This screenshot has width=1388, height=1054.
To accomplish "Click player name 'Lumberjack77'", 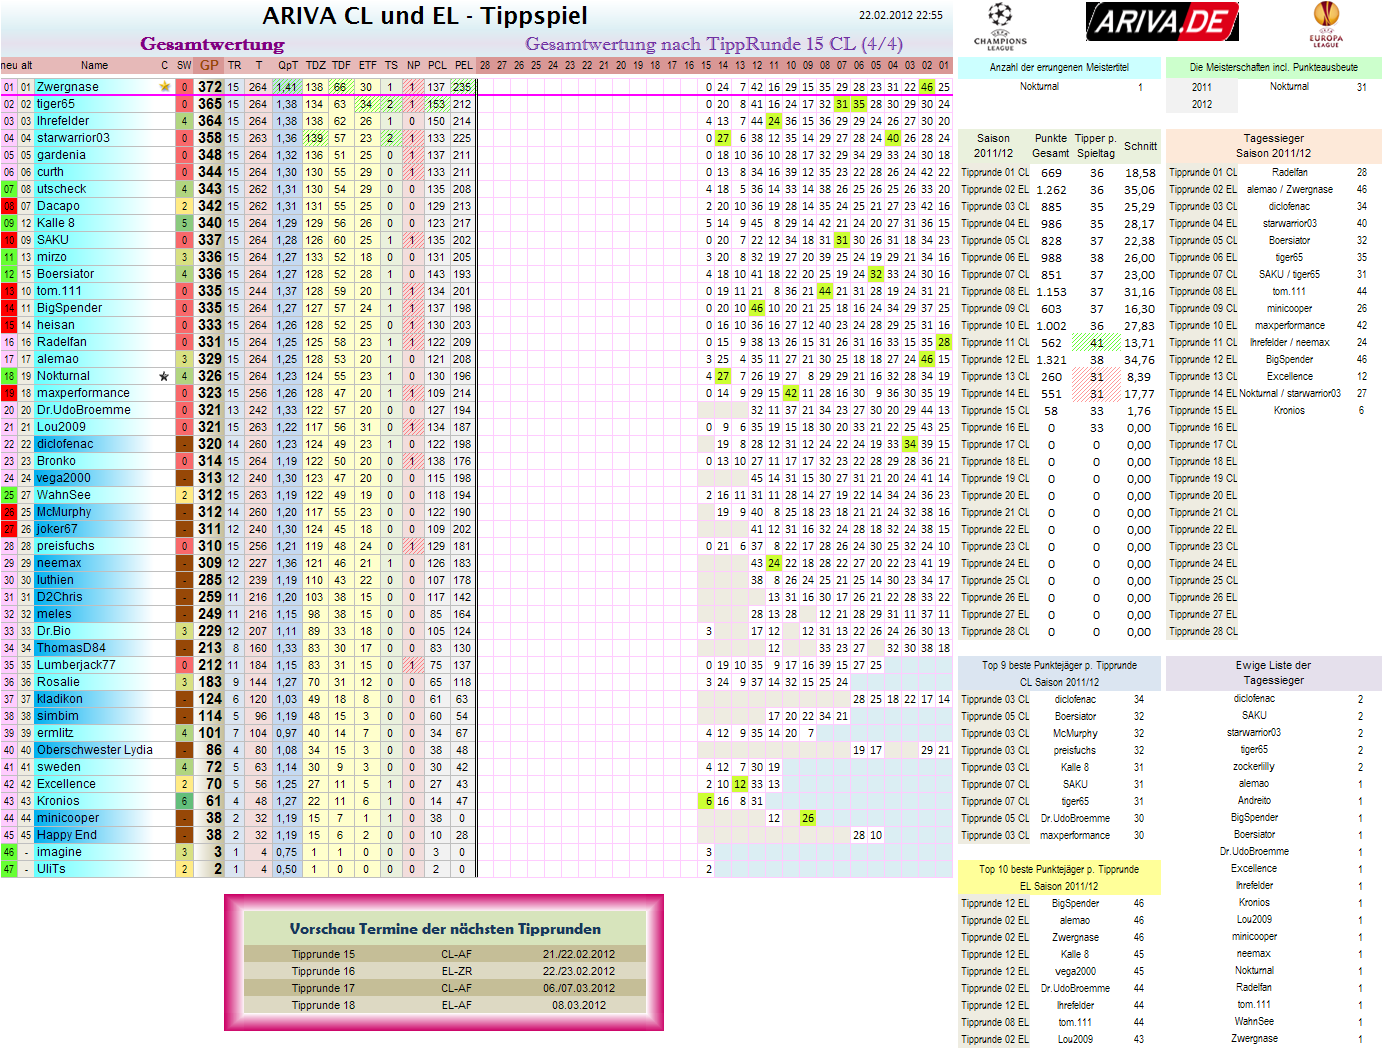I will pos(76,665).
